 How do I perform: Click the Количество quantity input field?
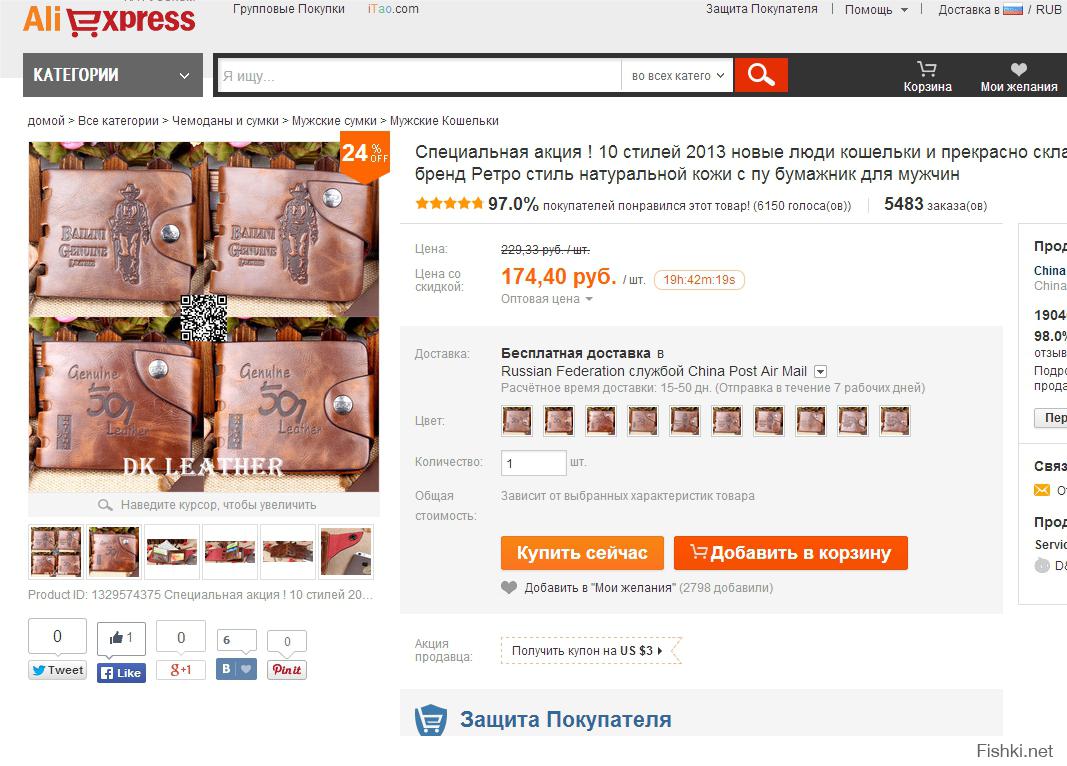(x=534, y=463)
